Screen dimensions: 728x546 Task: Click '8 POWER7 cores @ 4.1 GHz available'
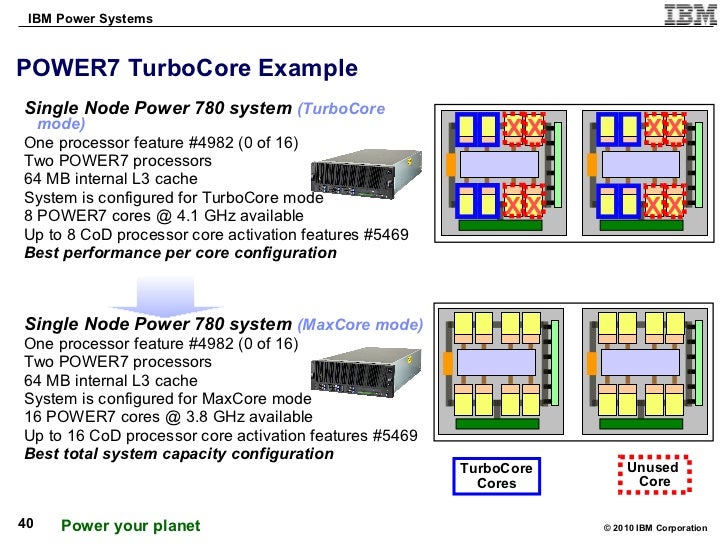(163, 215)
